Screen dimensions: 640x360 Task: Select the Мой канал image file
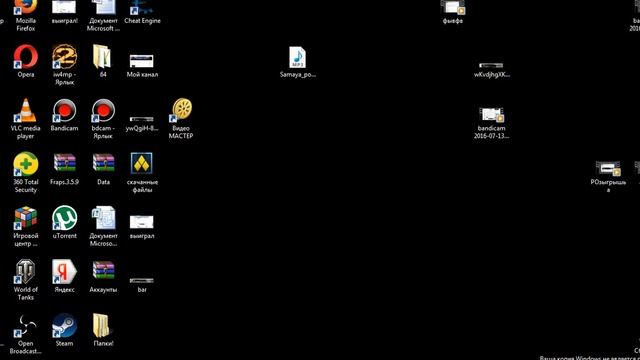click(x=142, y=65)
